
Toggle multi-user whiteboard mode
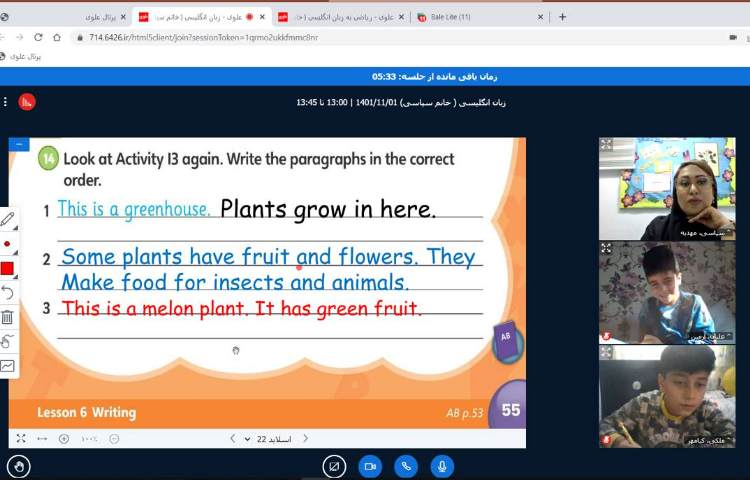[8, 341]
